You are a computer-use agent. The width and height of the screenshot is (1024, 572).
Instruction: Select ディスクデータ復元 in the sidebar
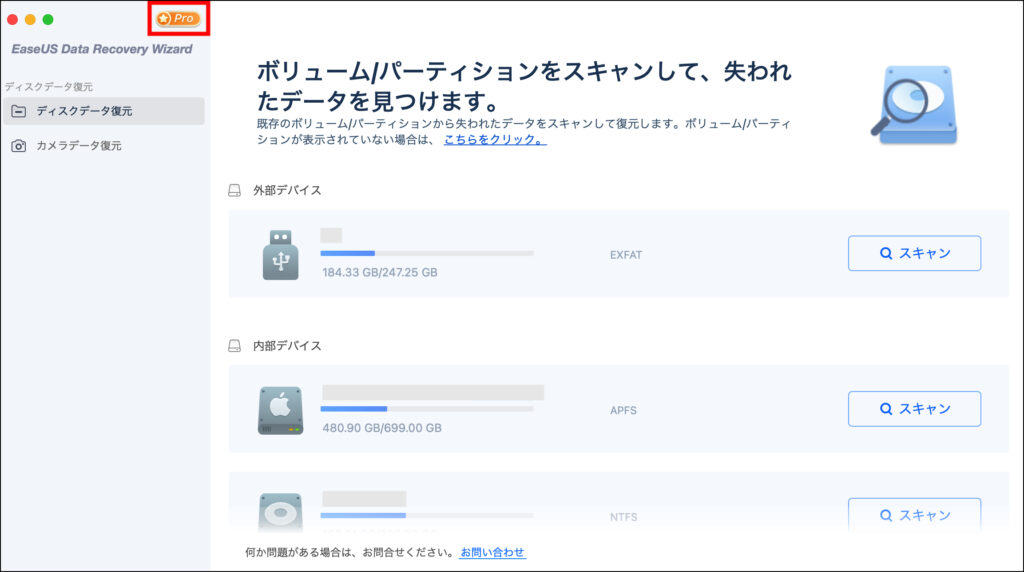(104, 111)
